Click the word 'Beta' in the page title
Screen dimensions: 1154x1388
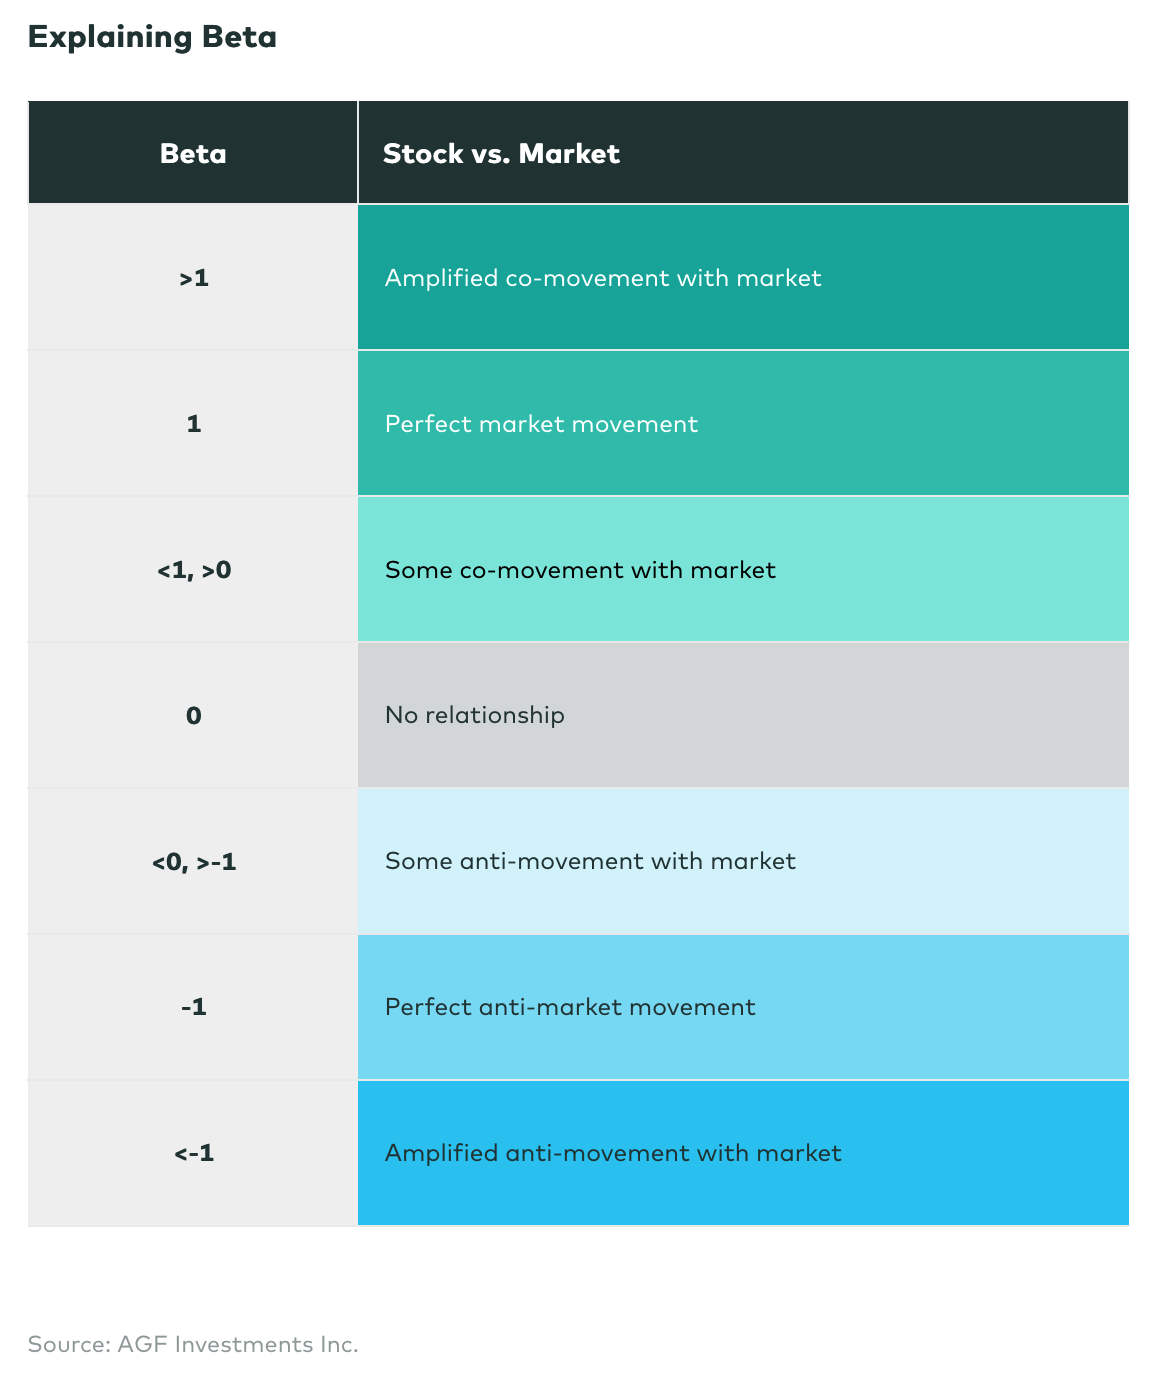[x=239, y=38]
